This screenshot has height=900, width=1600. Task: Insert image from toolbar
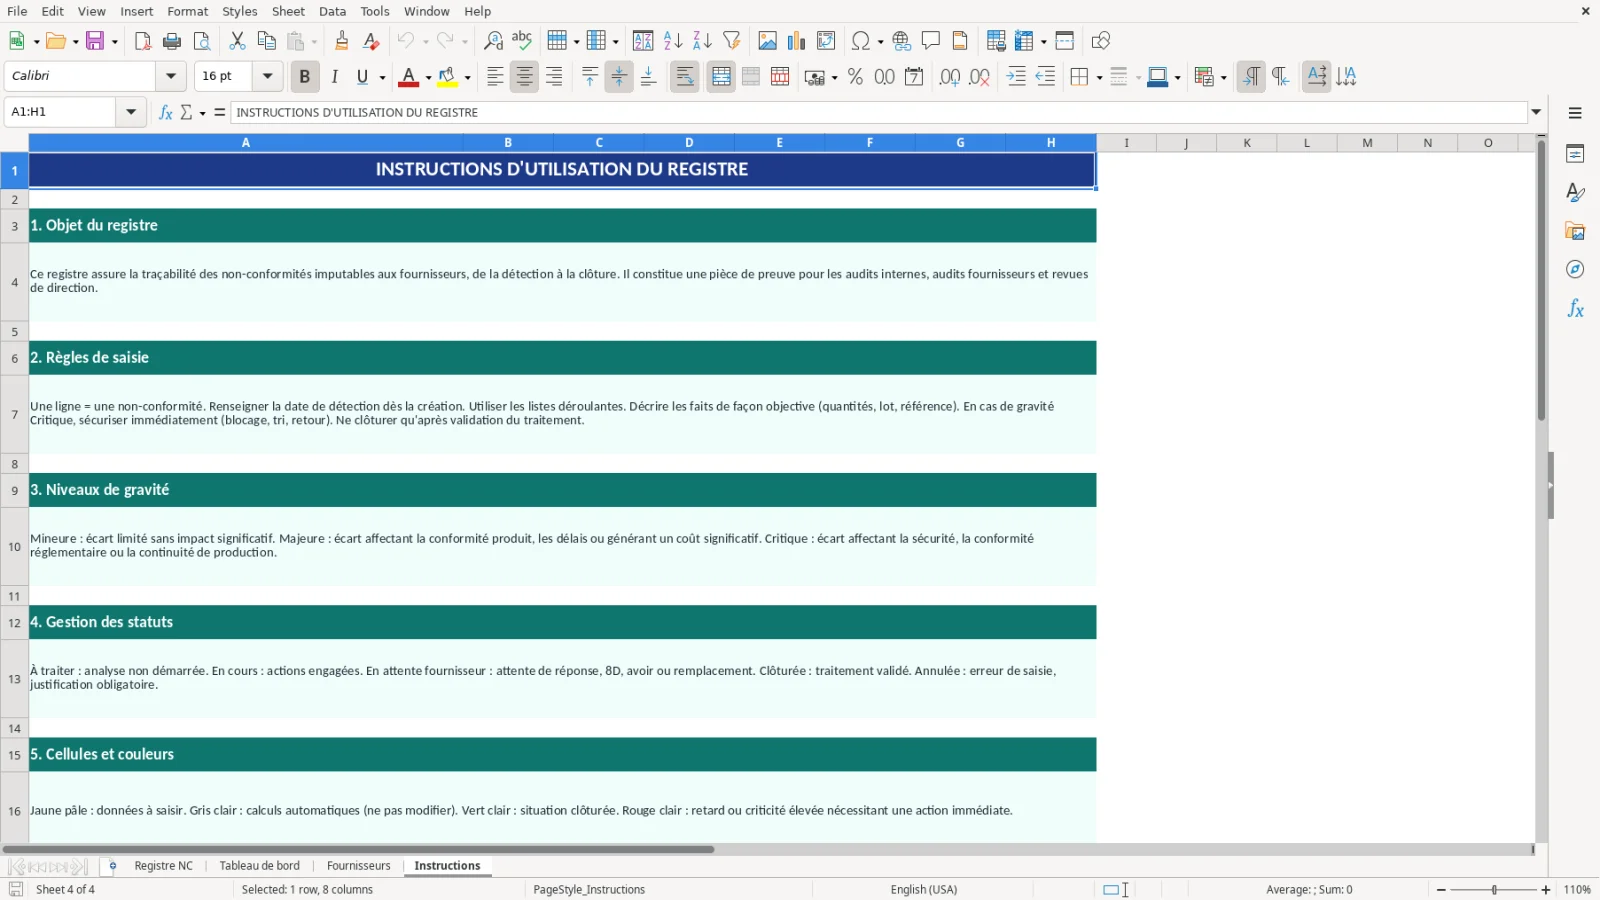click(767, 41)
